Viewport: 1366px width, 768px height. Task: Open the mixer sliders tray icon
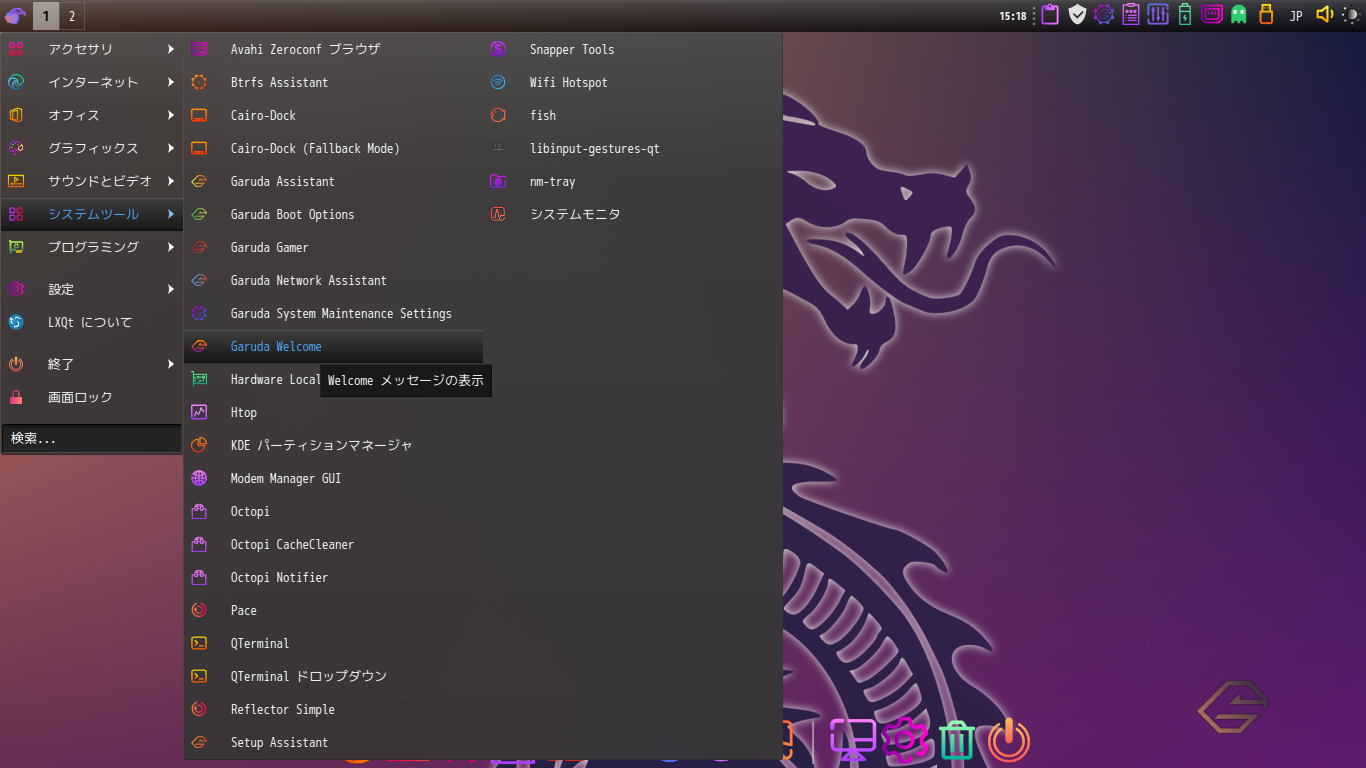pyautogui.click(x=1158, y=15)
